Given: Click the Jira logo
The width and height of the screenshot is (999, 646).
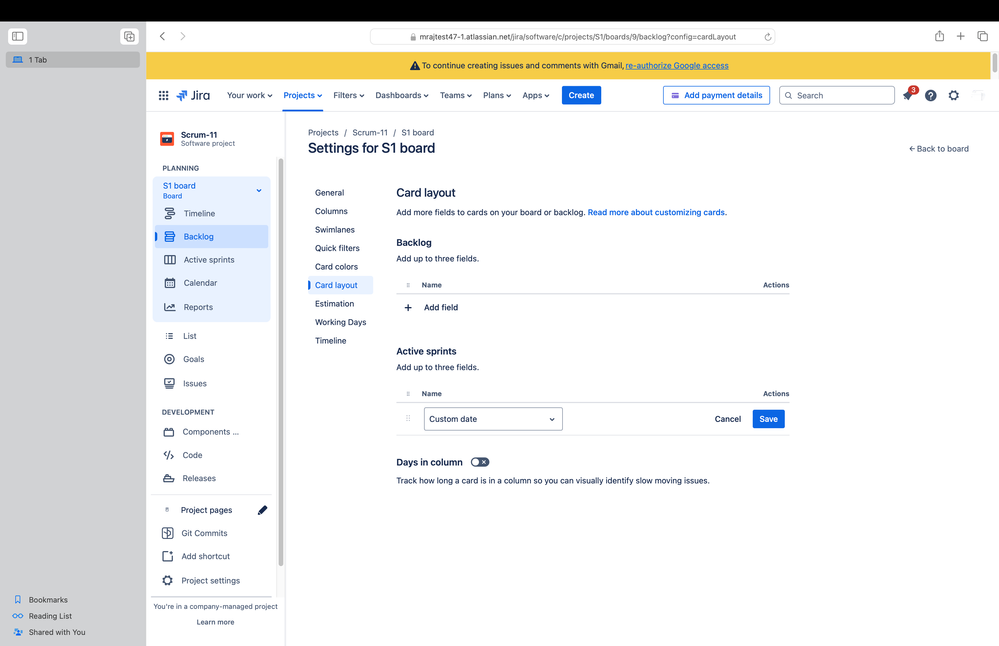Looking at the screenshot, I should click(x=193, y=96).
